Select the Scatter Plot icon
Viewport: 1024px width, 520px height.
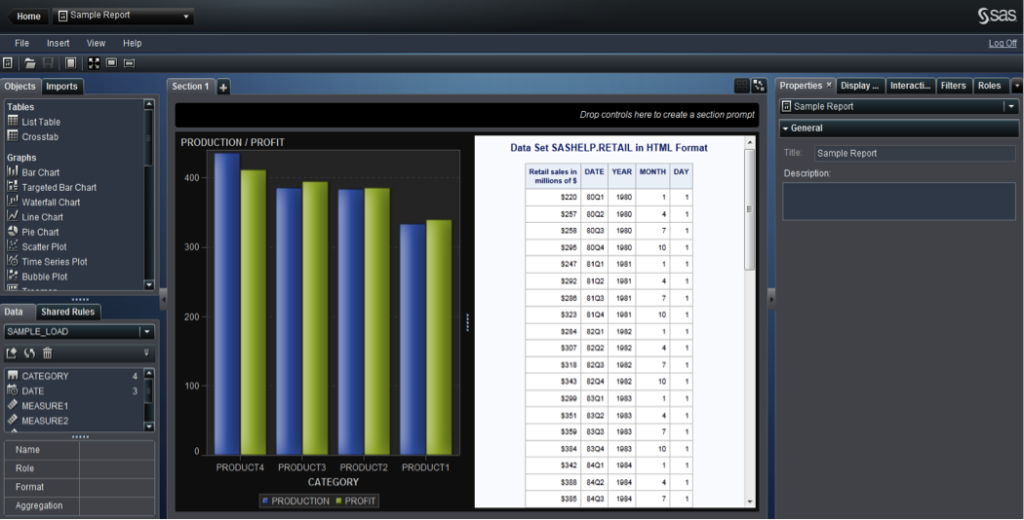(x=12, y=246)
